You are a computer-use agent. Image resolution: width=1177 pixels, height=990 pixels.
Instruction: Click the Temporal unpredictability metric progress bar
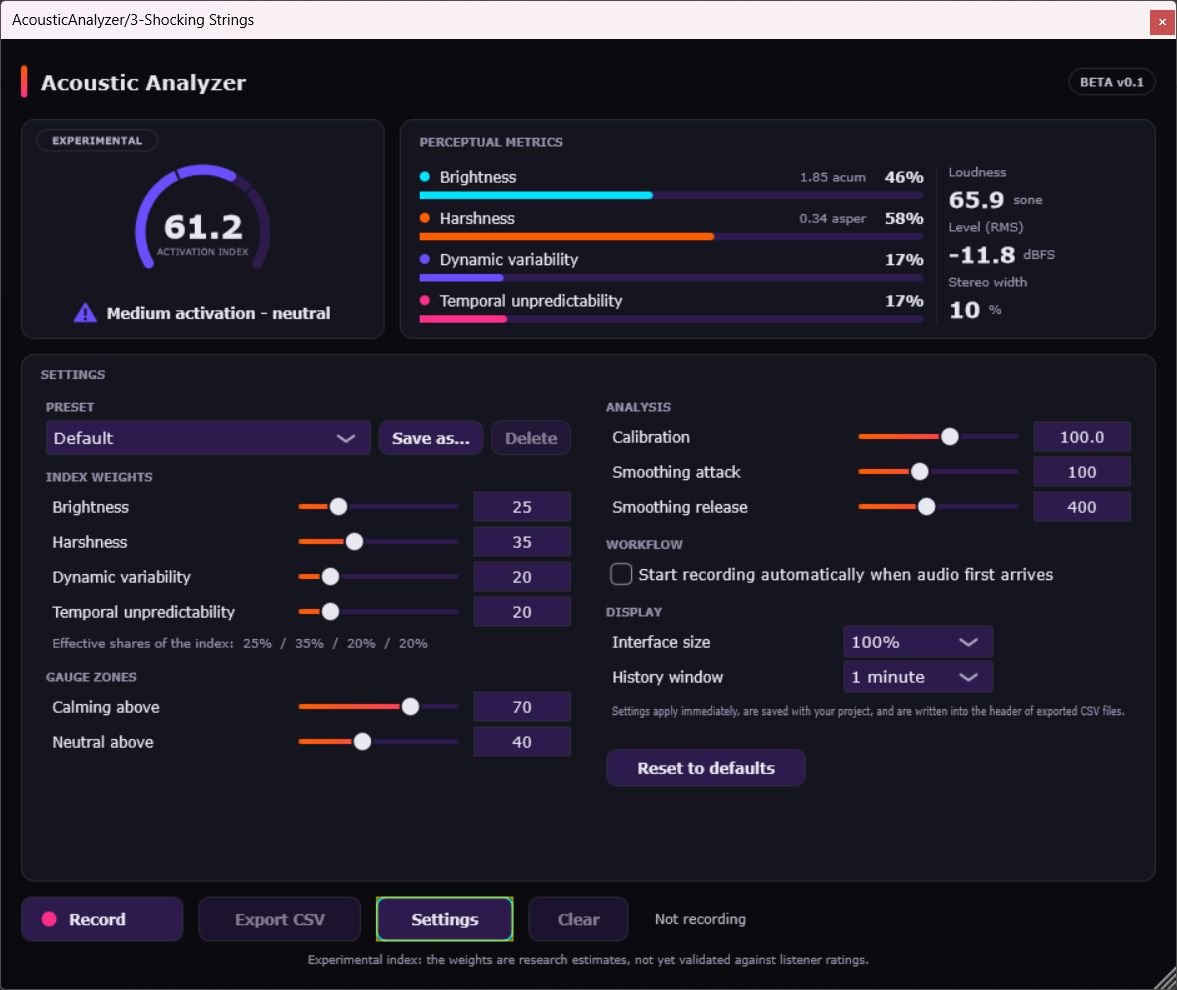671,319
